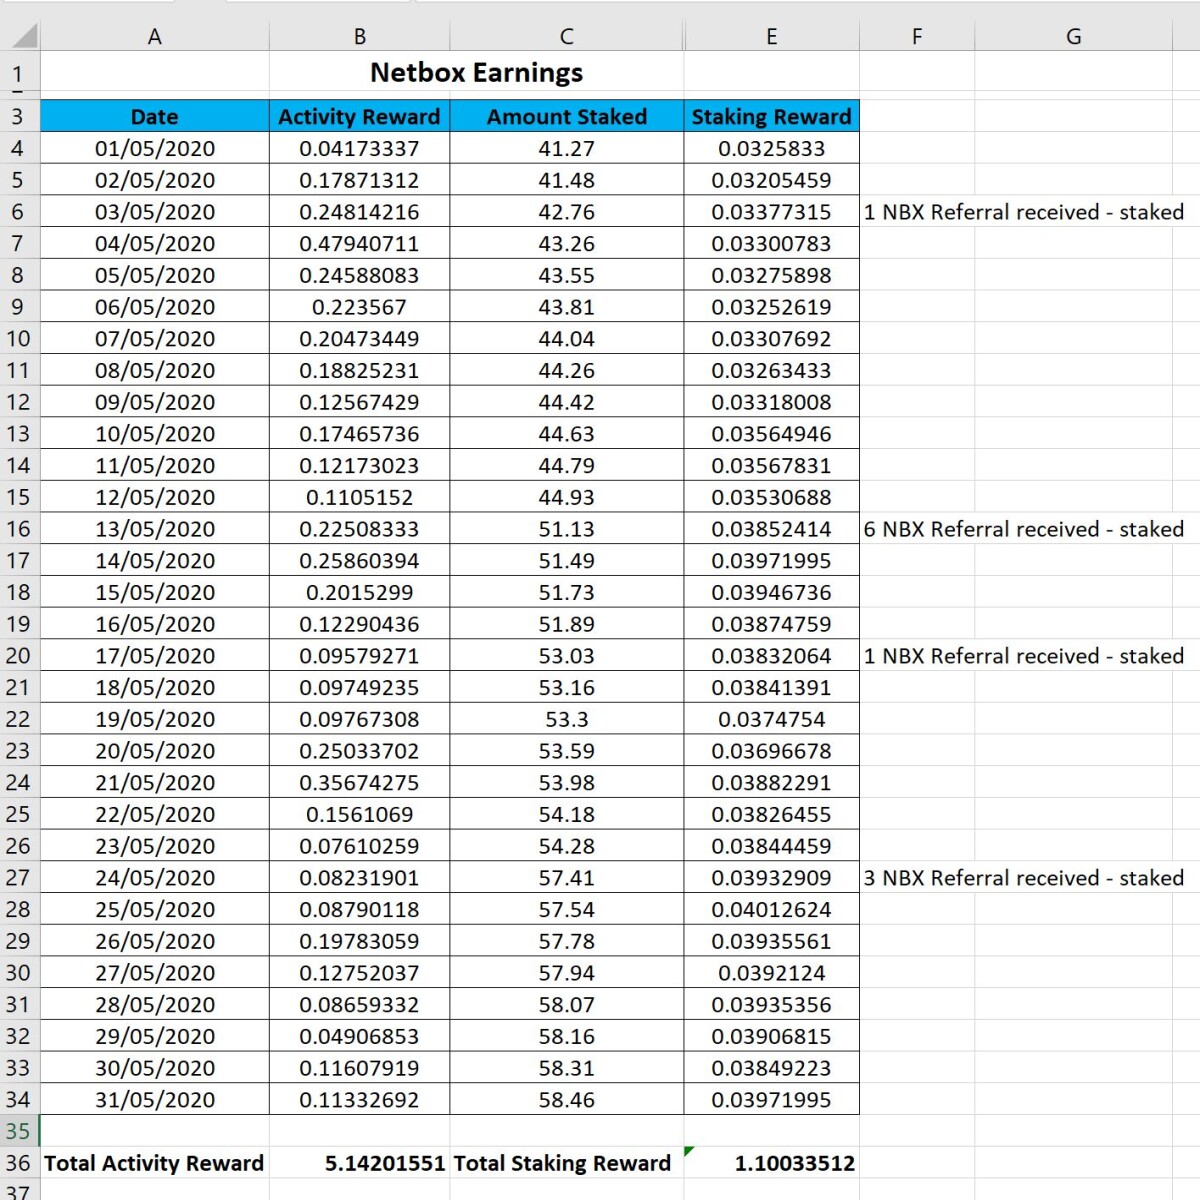Click the 6 NBX Referral received note
The height and width of the screenshot is (1200, 1200).
[1023, 529]
